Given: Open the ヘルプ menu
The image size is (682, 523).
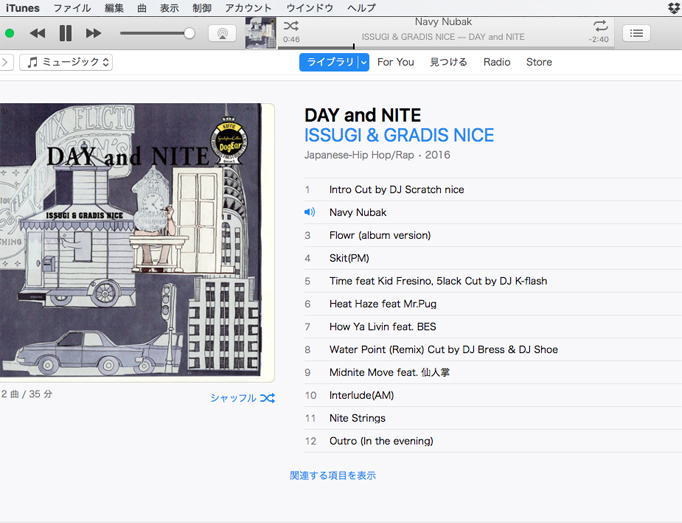Looking at the screenshot, I should (361, 8).
